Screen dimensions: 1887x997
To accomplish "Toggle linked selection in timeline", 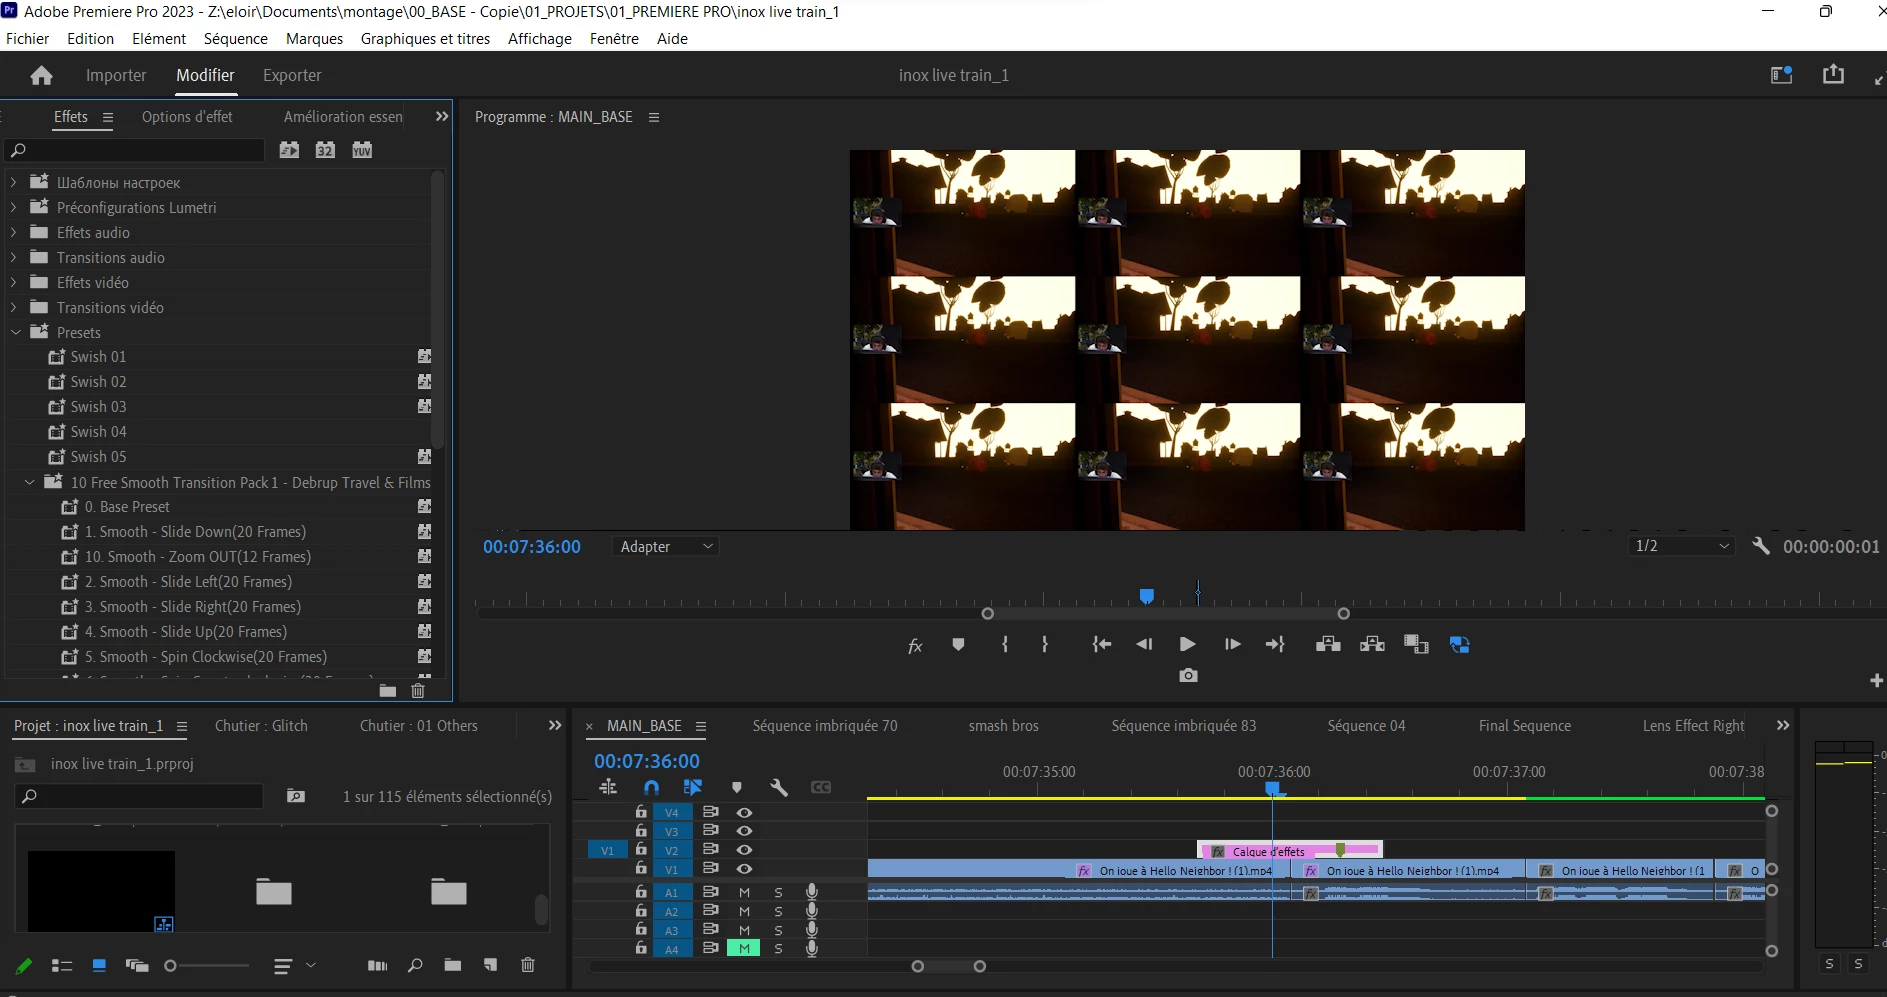I will coord(692,788).
